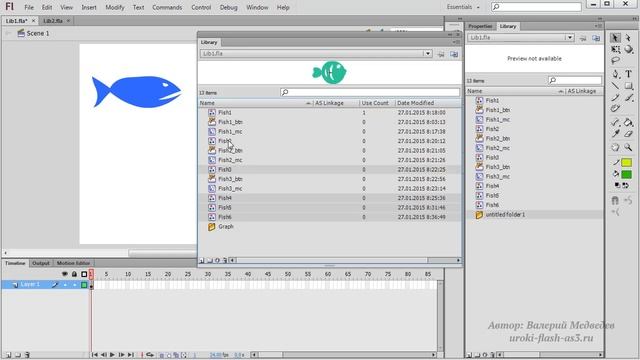
Task: Click Name column sort arrow in floating Library
Action: click(308, 103)
